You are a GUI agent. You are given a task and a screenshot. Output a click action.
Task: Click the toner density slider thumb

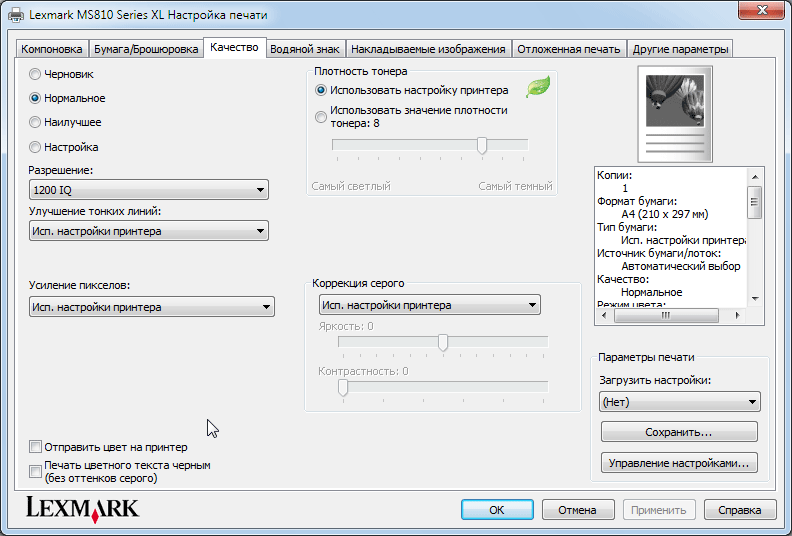[482, 145]
